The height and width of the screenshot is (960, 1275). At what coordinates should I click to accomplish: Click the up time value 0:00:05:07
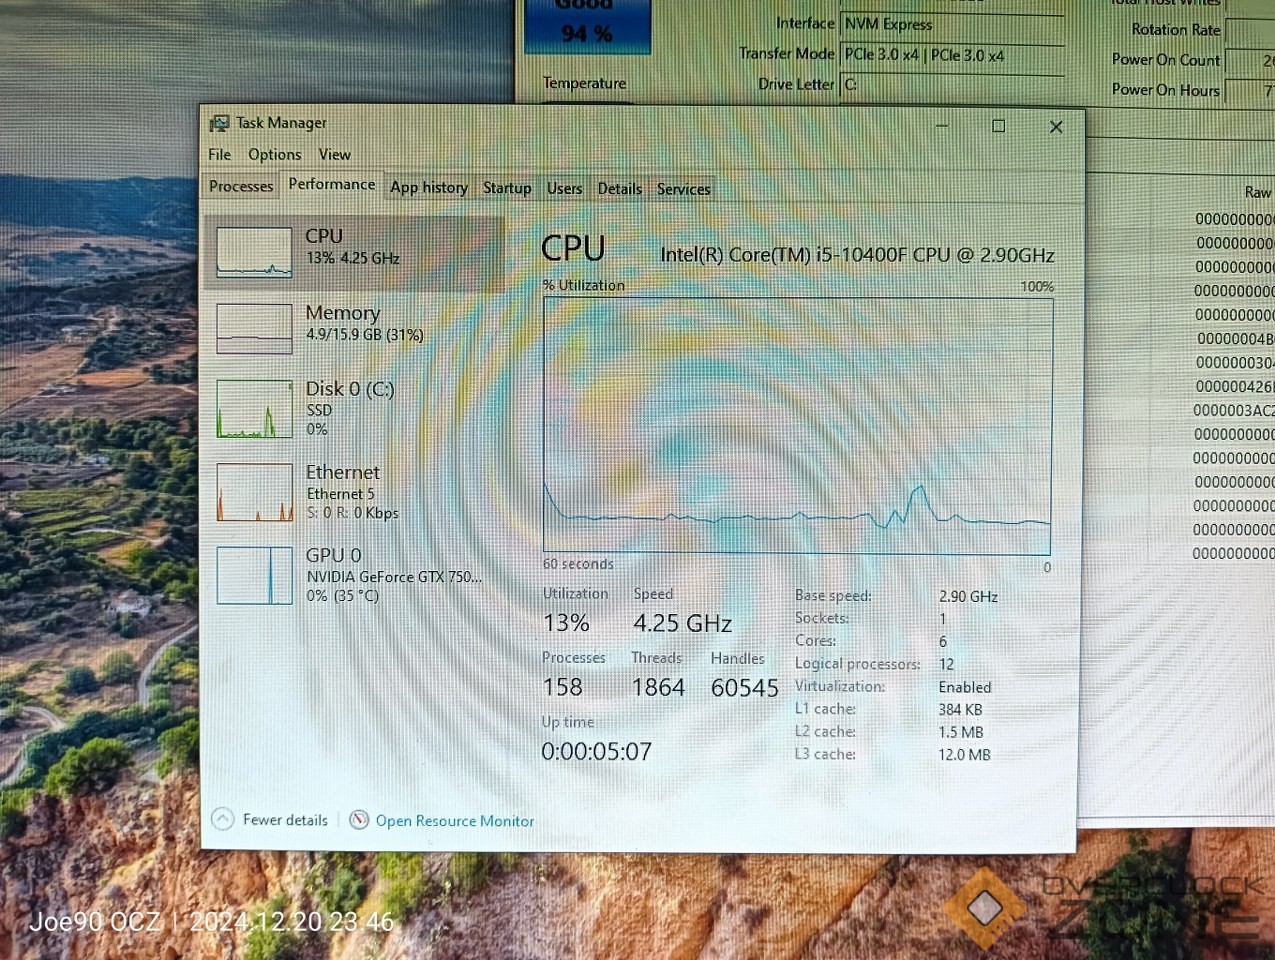pyautogui.click(x=597, y=751)
